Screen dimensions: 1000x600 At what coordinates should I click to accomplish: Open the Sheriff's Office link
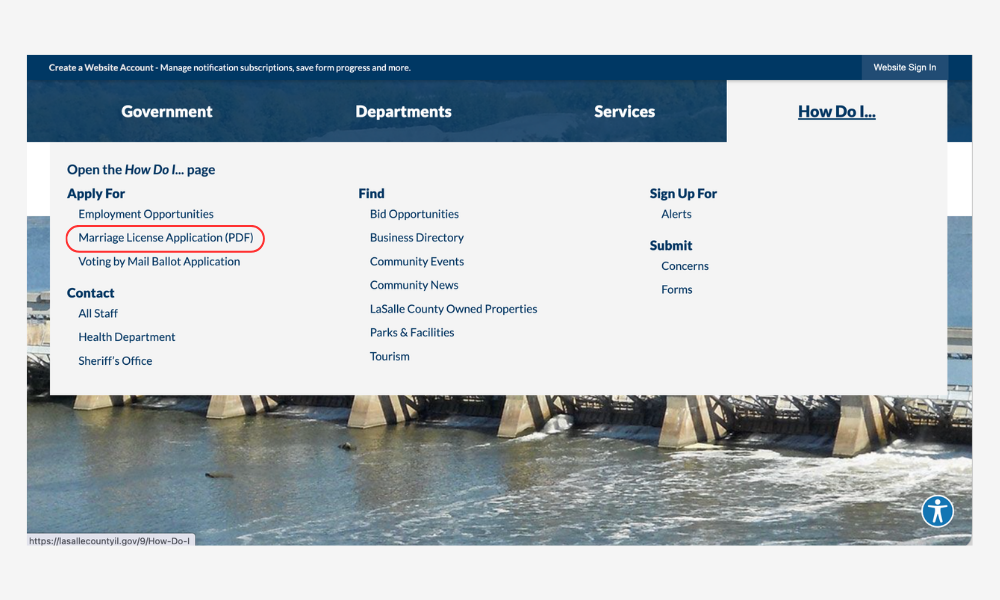click(115, 361)
